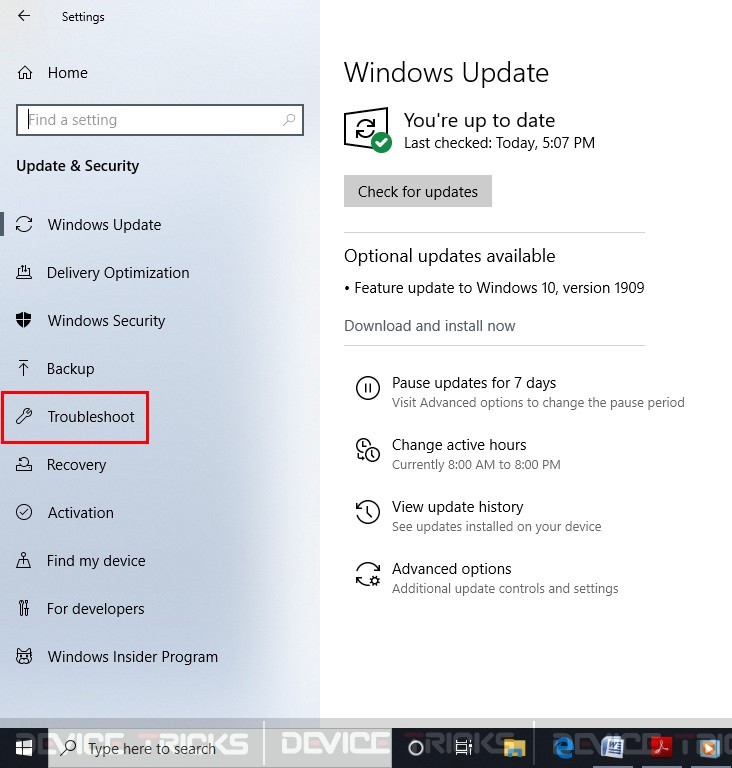Click the active hours clock icon
732x768 pixels.
pos(367,450)
